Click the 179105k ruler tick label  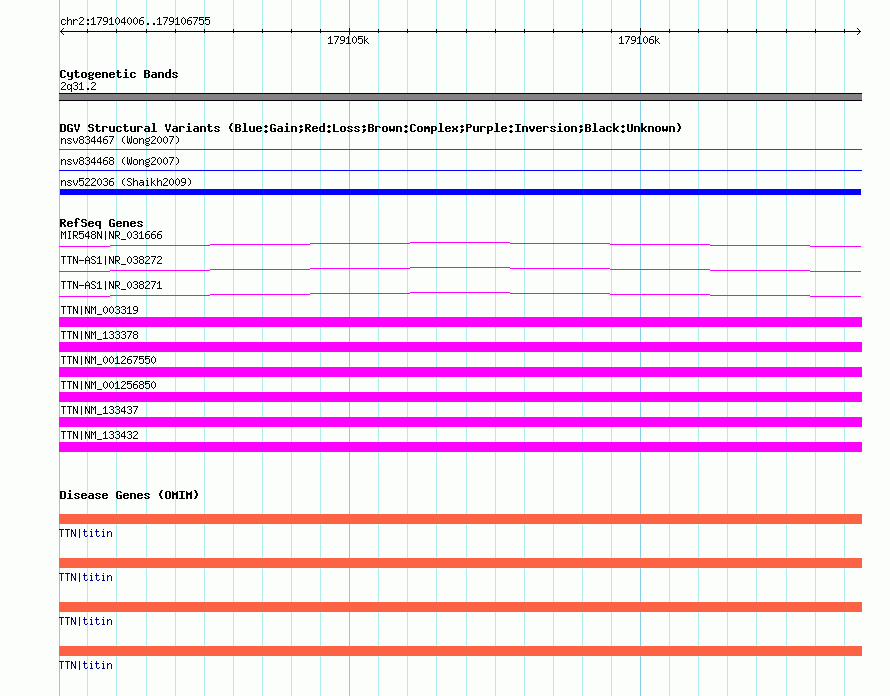(x=348, y=40)
